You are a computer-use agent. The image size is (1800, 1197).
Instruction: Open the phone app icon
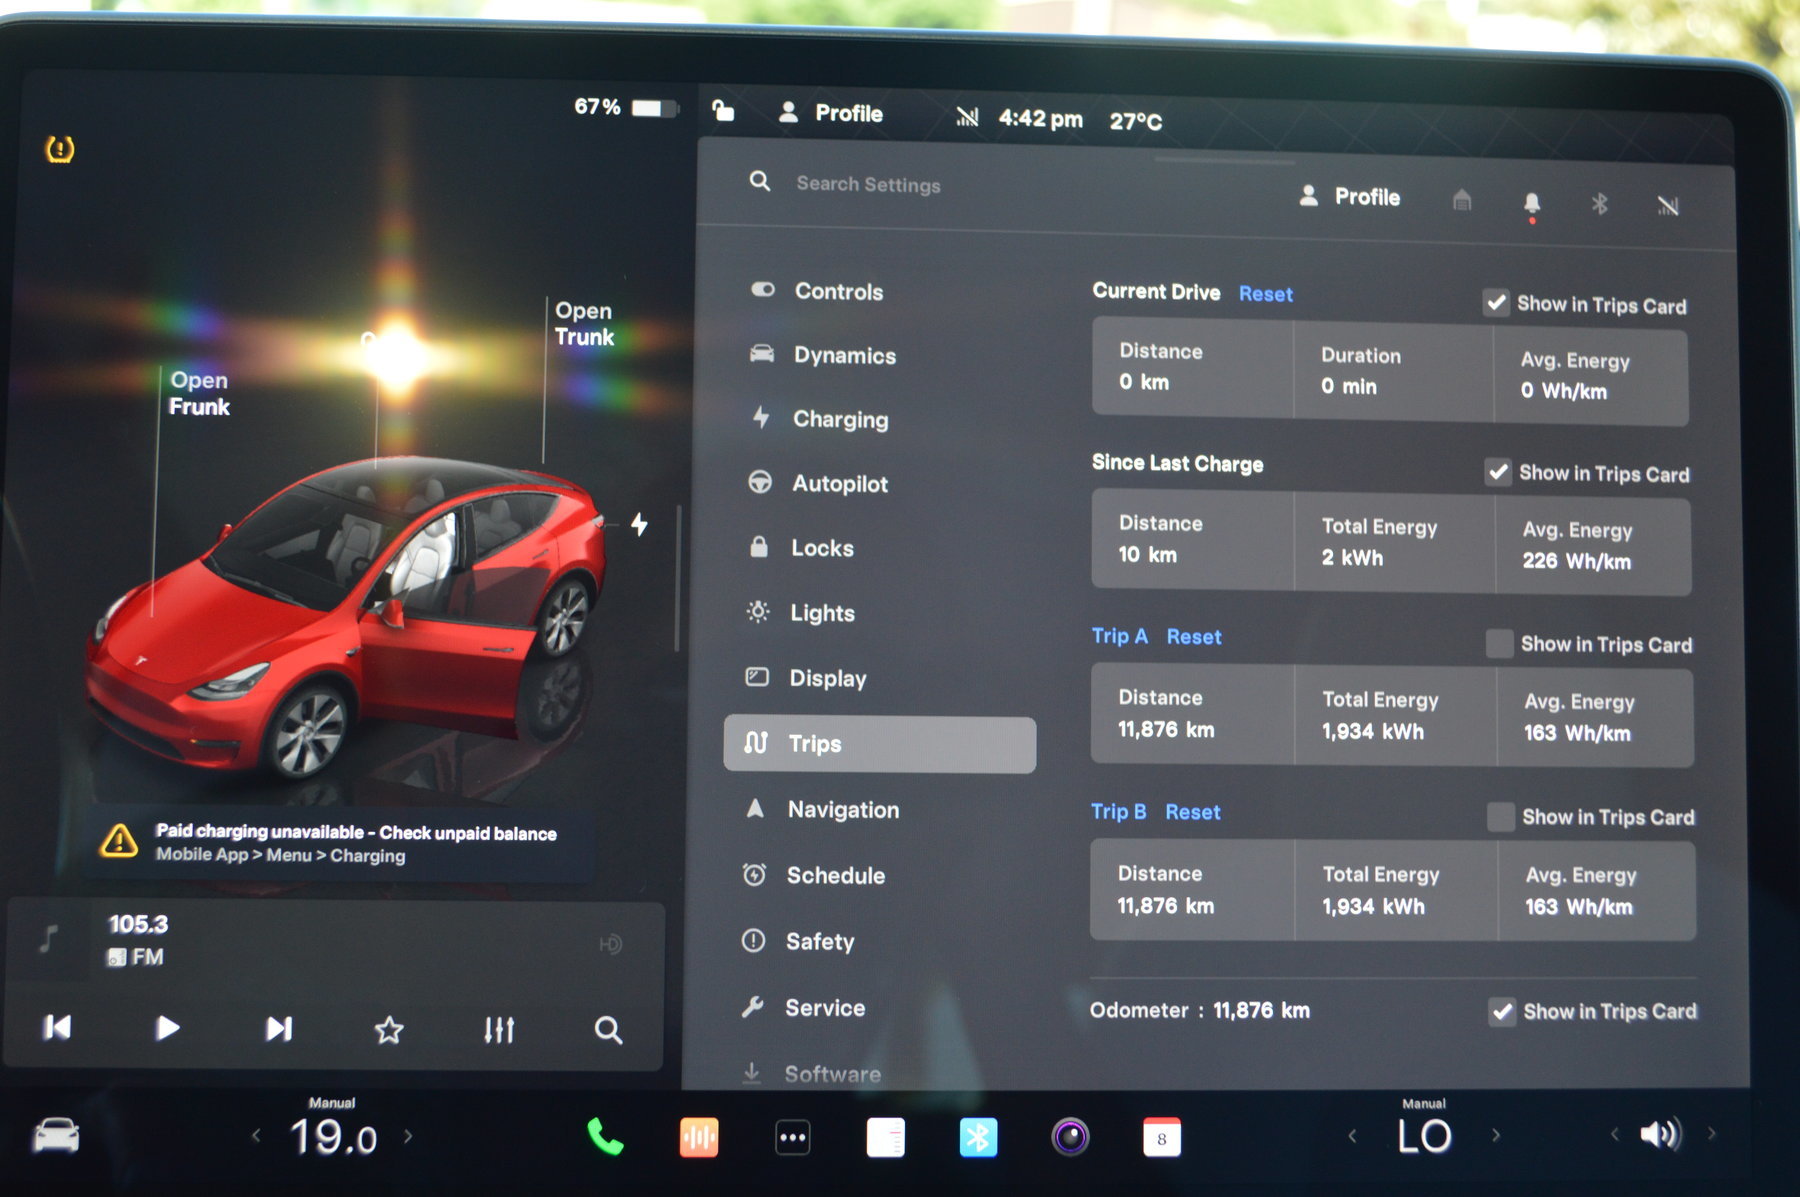click(605, 1137)
